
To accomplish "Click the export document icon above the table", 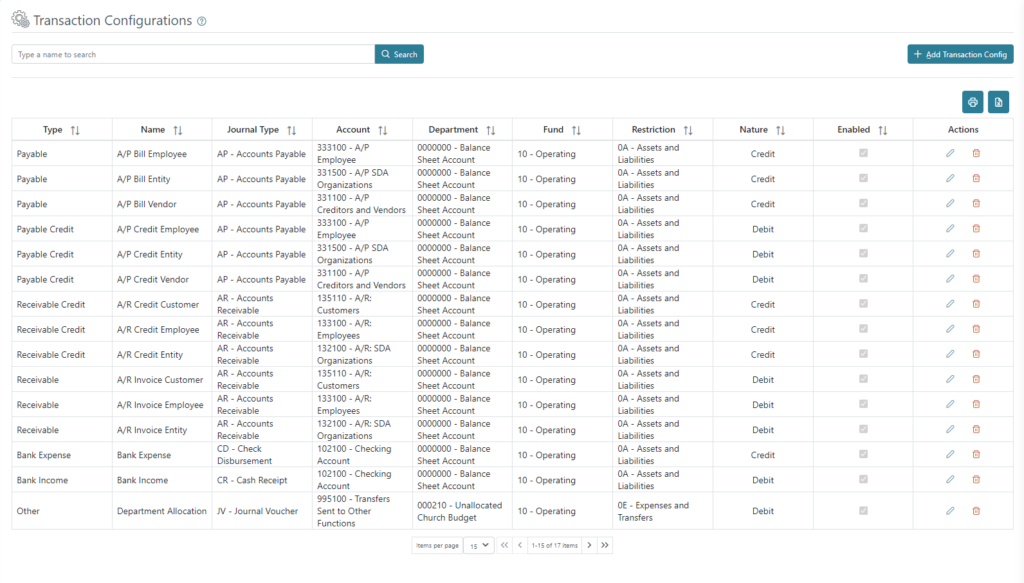I will [x=998, y=102].
